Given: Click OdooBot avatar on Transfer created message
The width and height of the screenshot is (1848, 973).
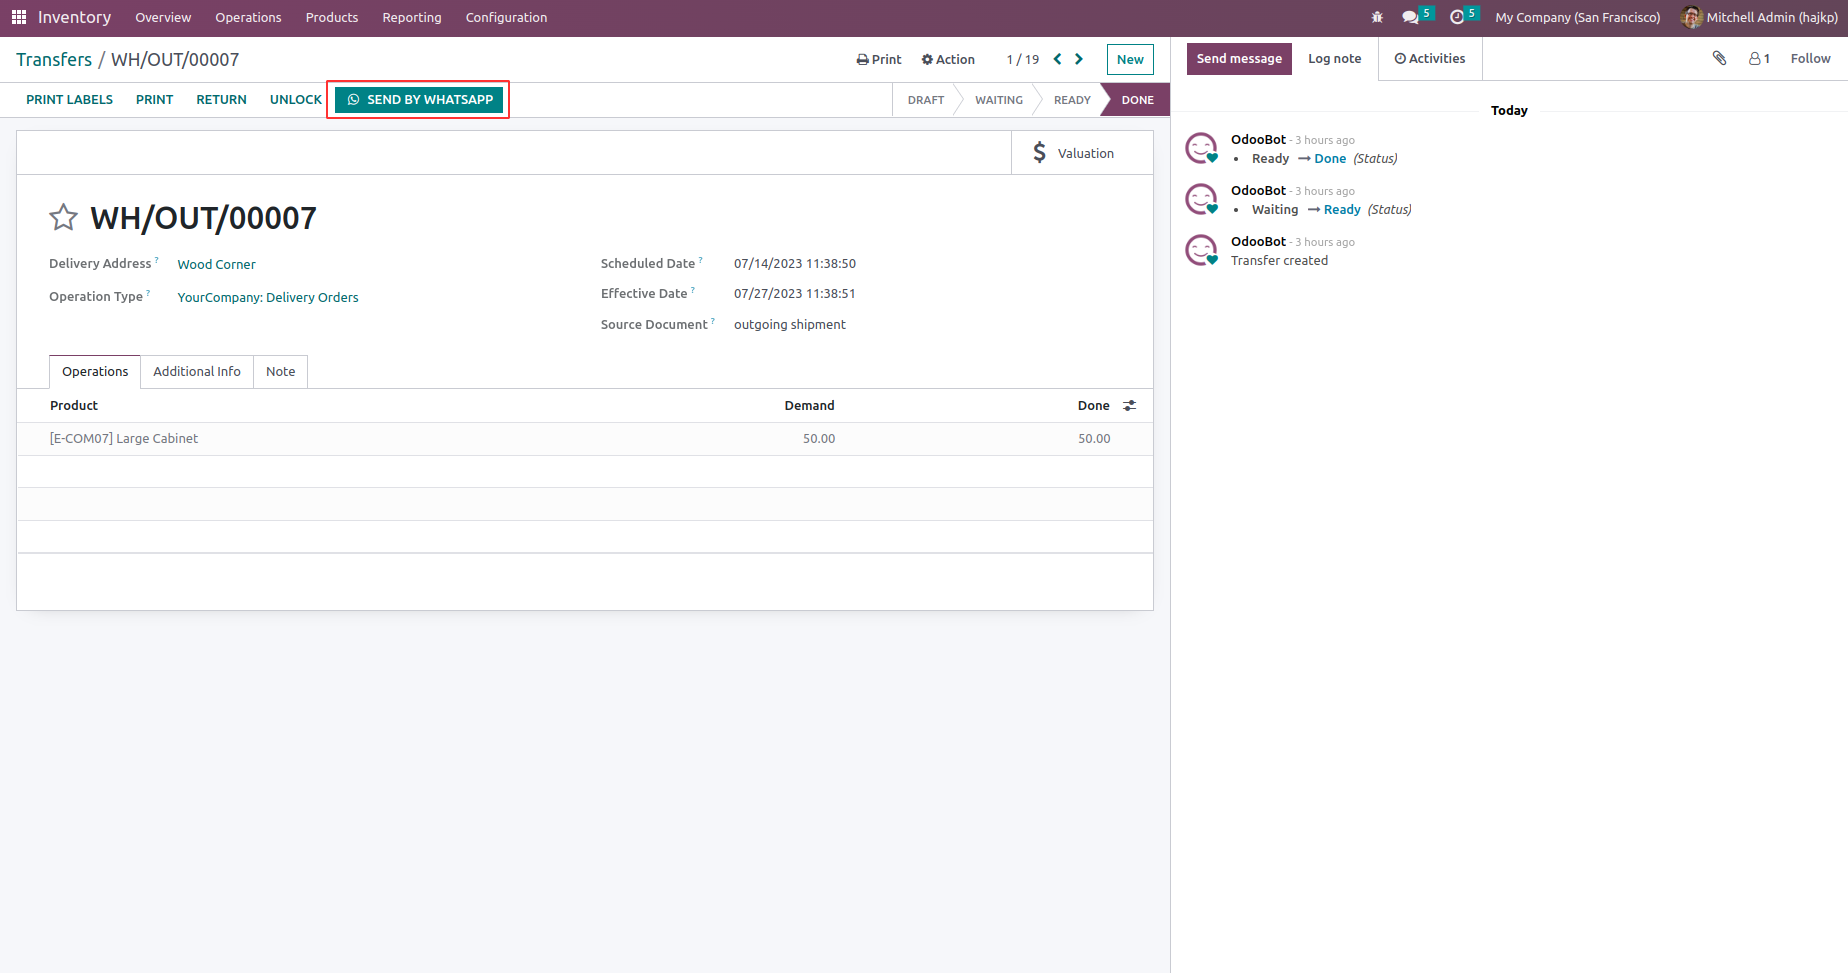Looking at the screenshot, I should pyautogui.click(x=1201, y=251).
